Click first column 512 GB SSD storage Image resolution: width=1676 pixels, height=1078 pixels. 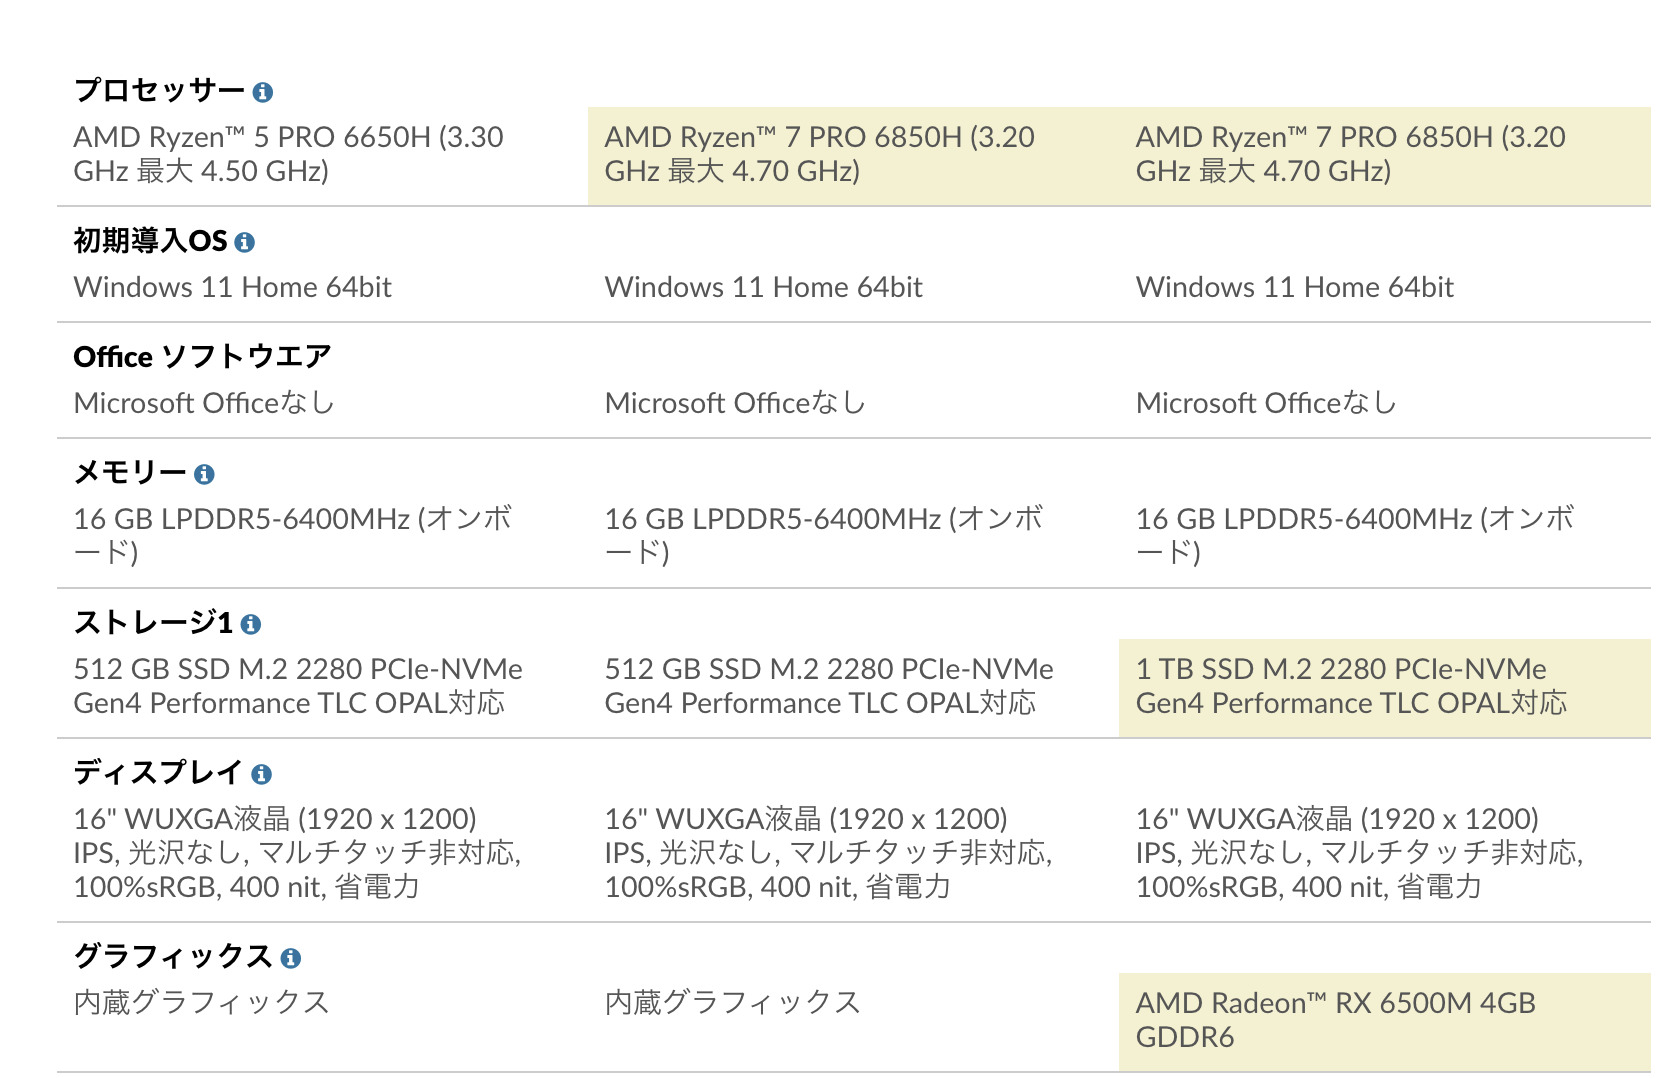[298, 686]
